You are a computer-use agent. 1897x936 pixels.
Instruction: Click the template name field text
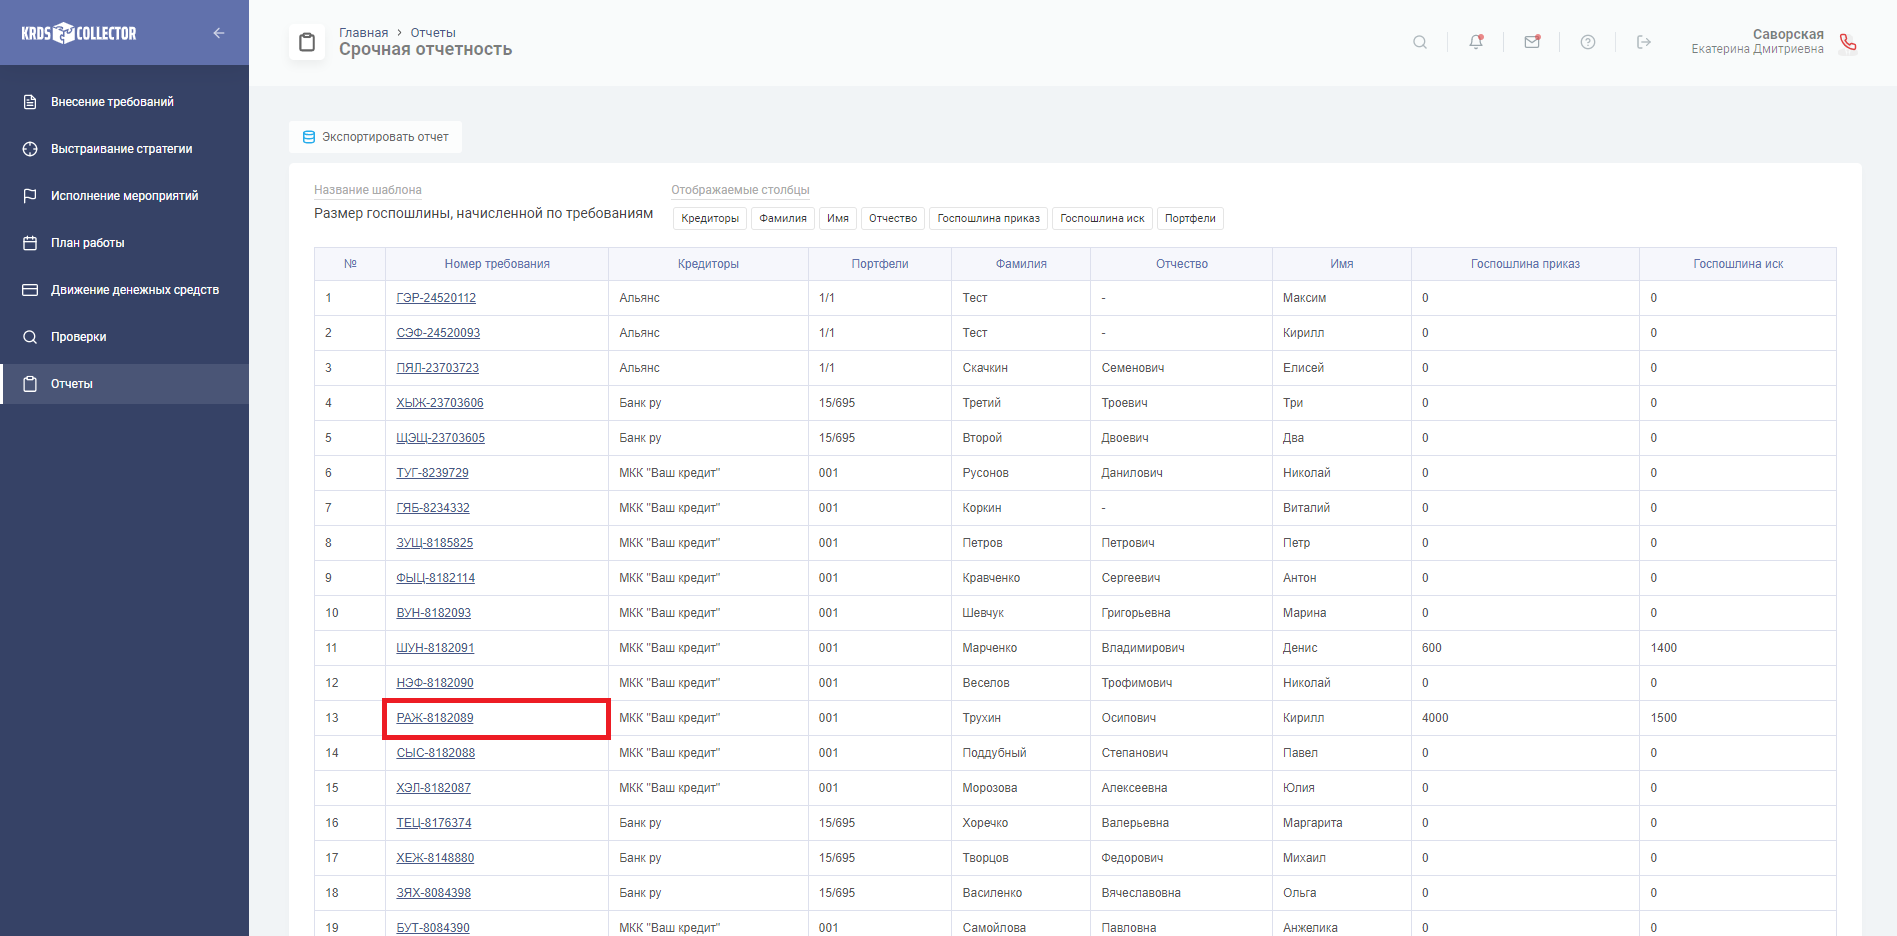coord(483,213)
